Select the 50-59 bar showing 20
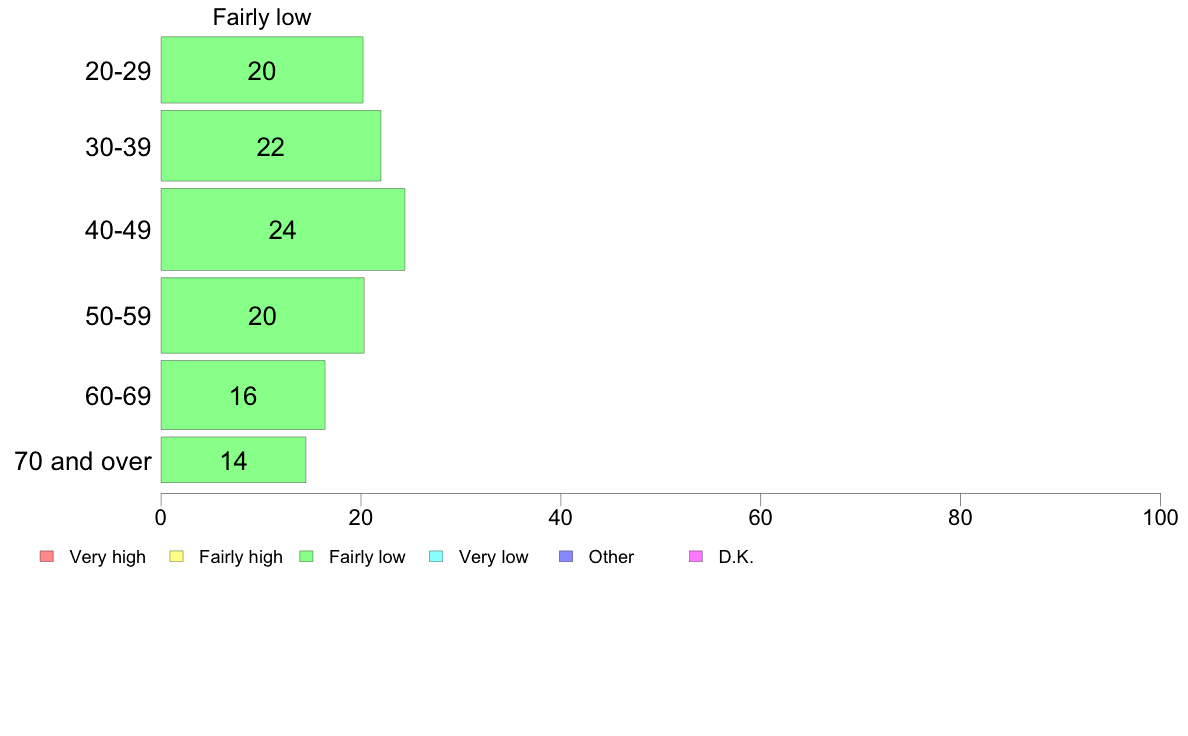The width and height of the screenshot is (1188, 736). click(x=263, y=315)
